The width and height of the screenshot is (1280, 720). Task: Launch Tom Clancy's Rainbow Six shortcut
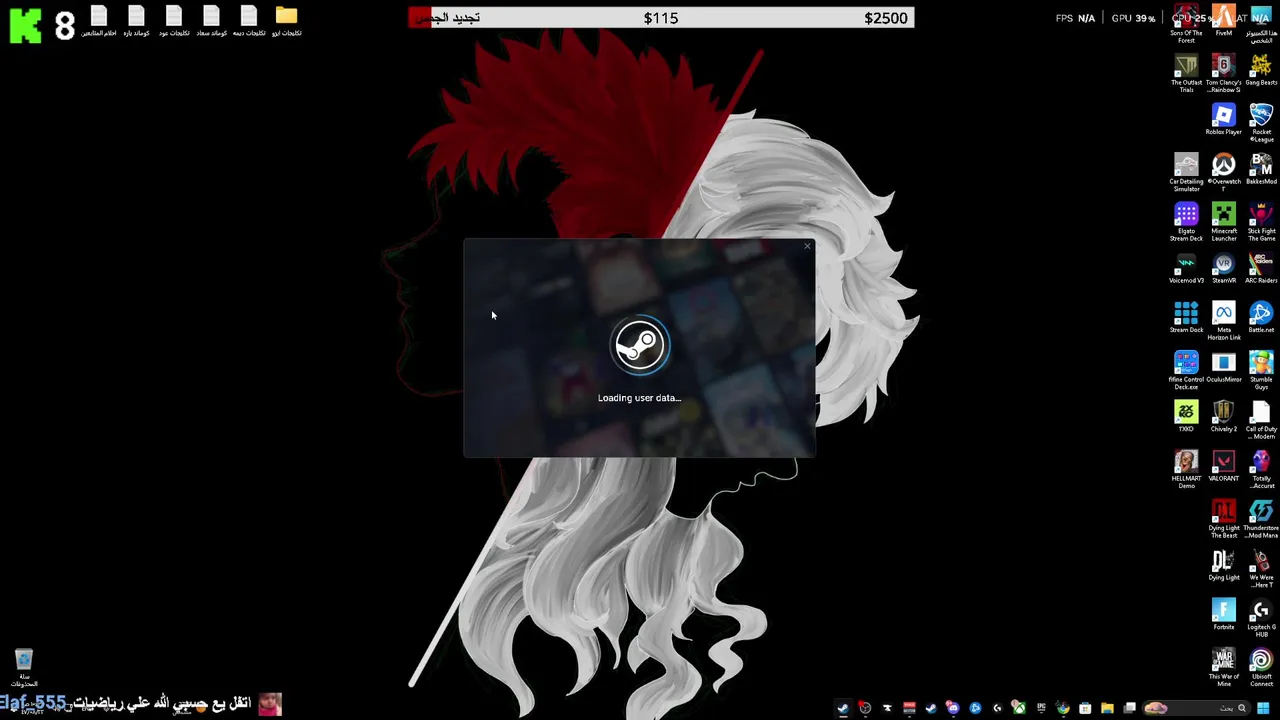[x=1223, y=74]
